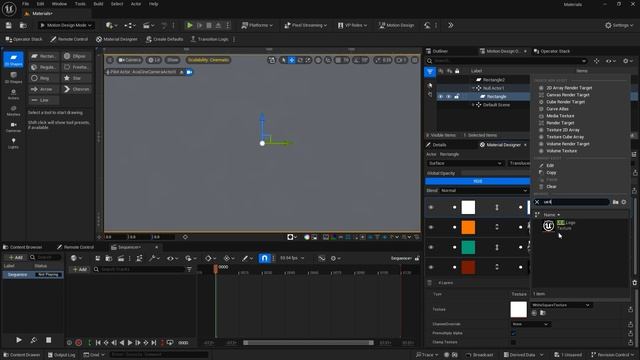The image size is (640, 360).
Task: Open the WhiteSquareTexture asset dropdown
Action: point(561,305)
